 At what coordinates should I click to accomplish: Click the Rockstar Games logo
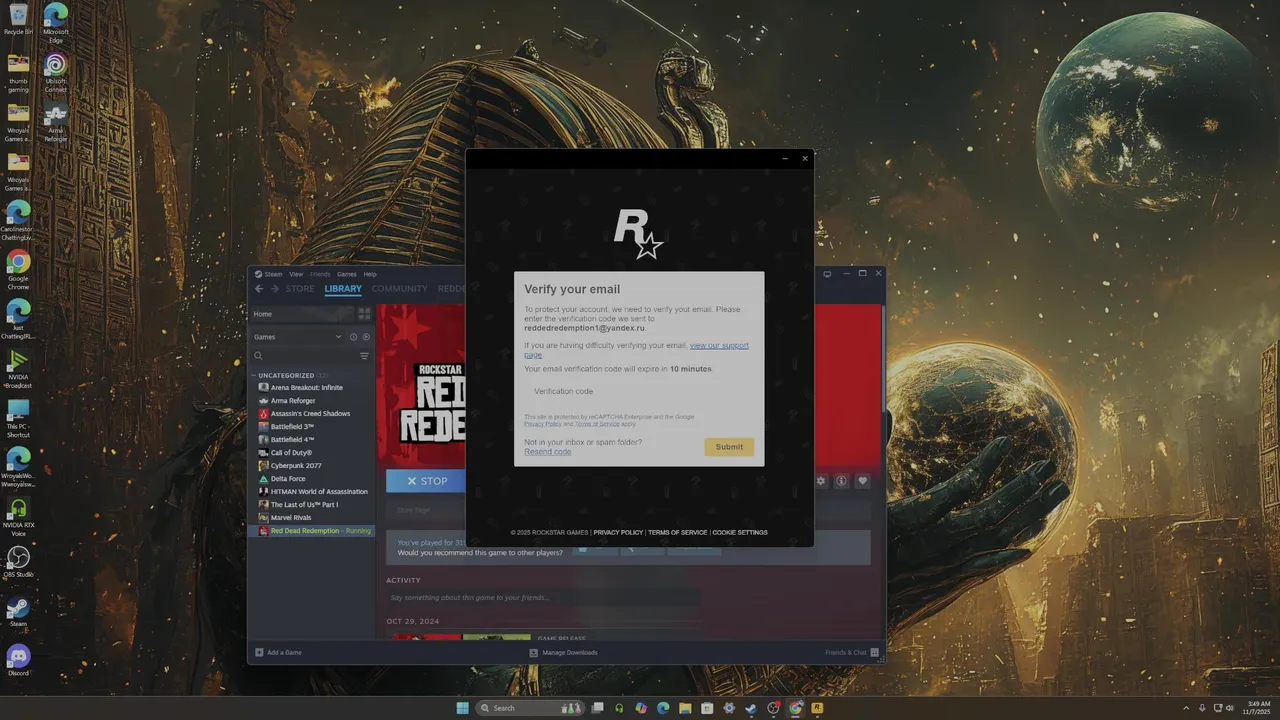pyautogui.click(x=638, y=234)
